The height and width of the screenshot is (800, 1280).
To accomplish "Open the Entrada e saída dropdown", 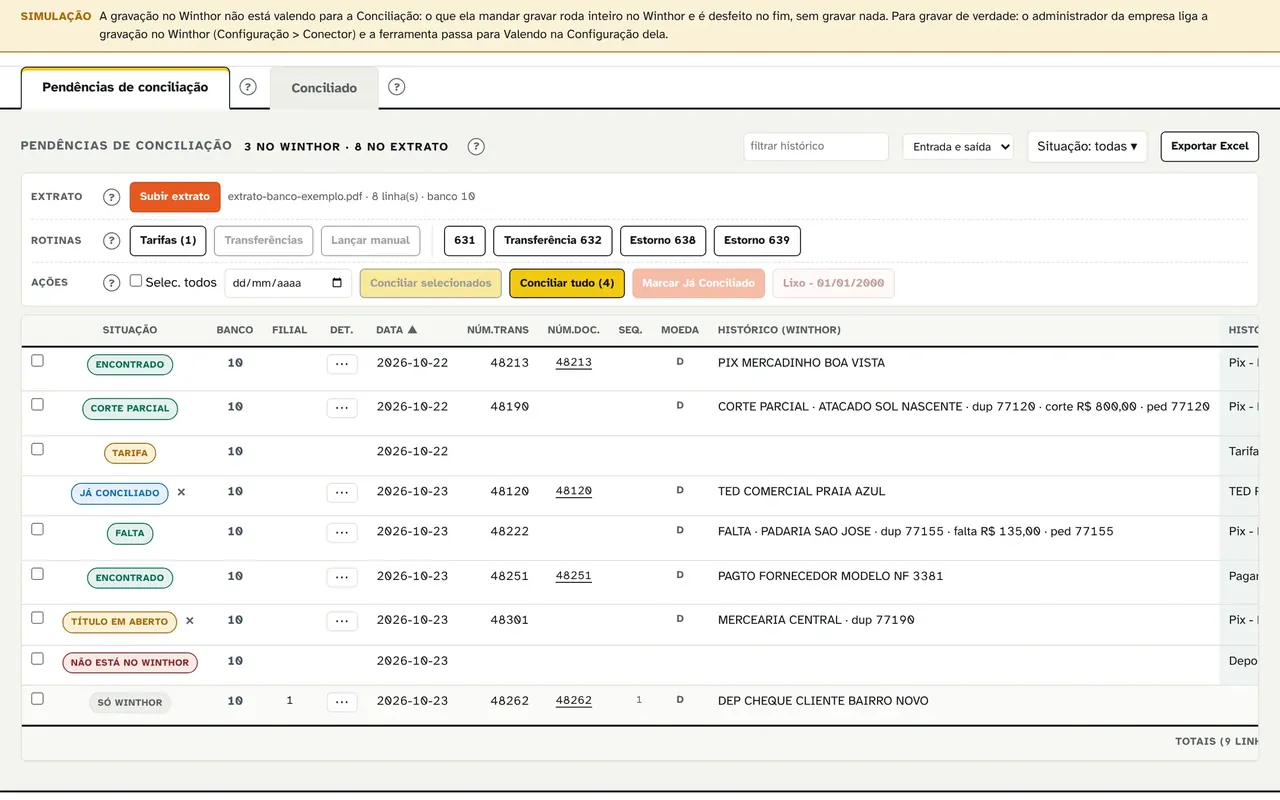I will pos(958,147).
